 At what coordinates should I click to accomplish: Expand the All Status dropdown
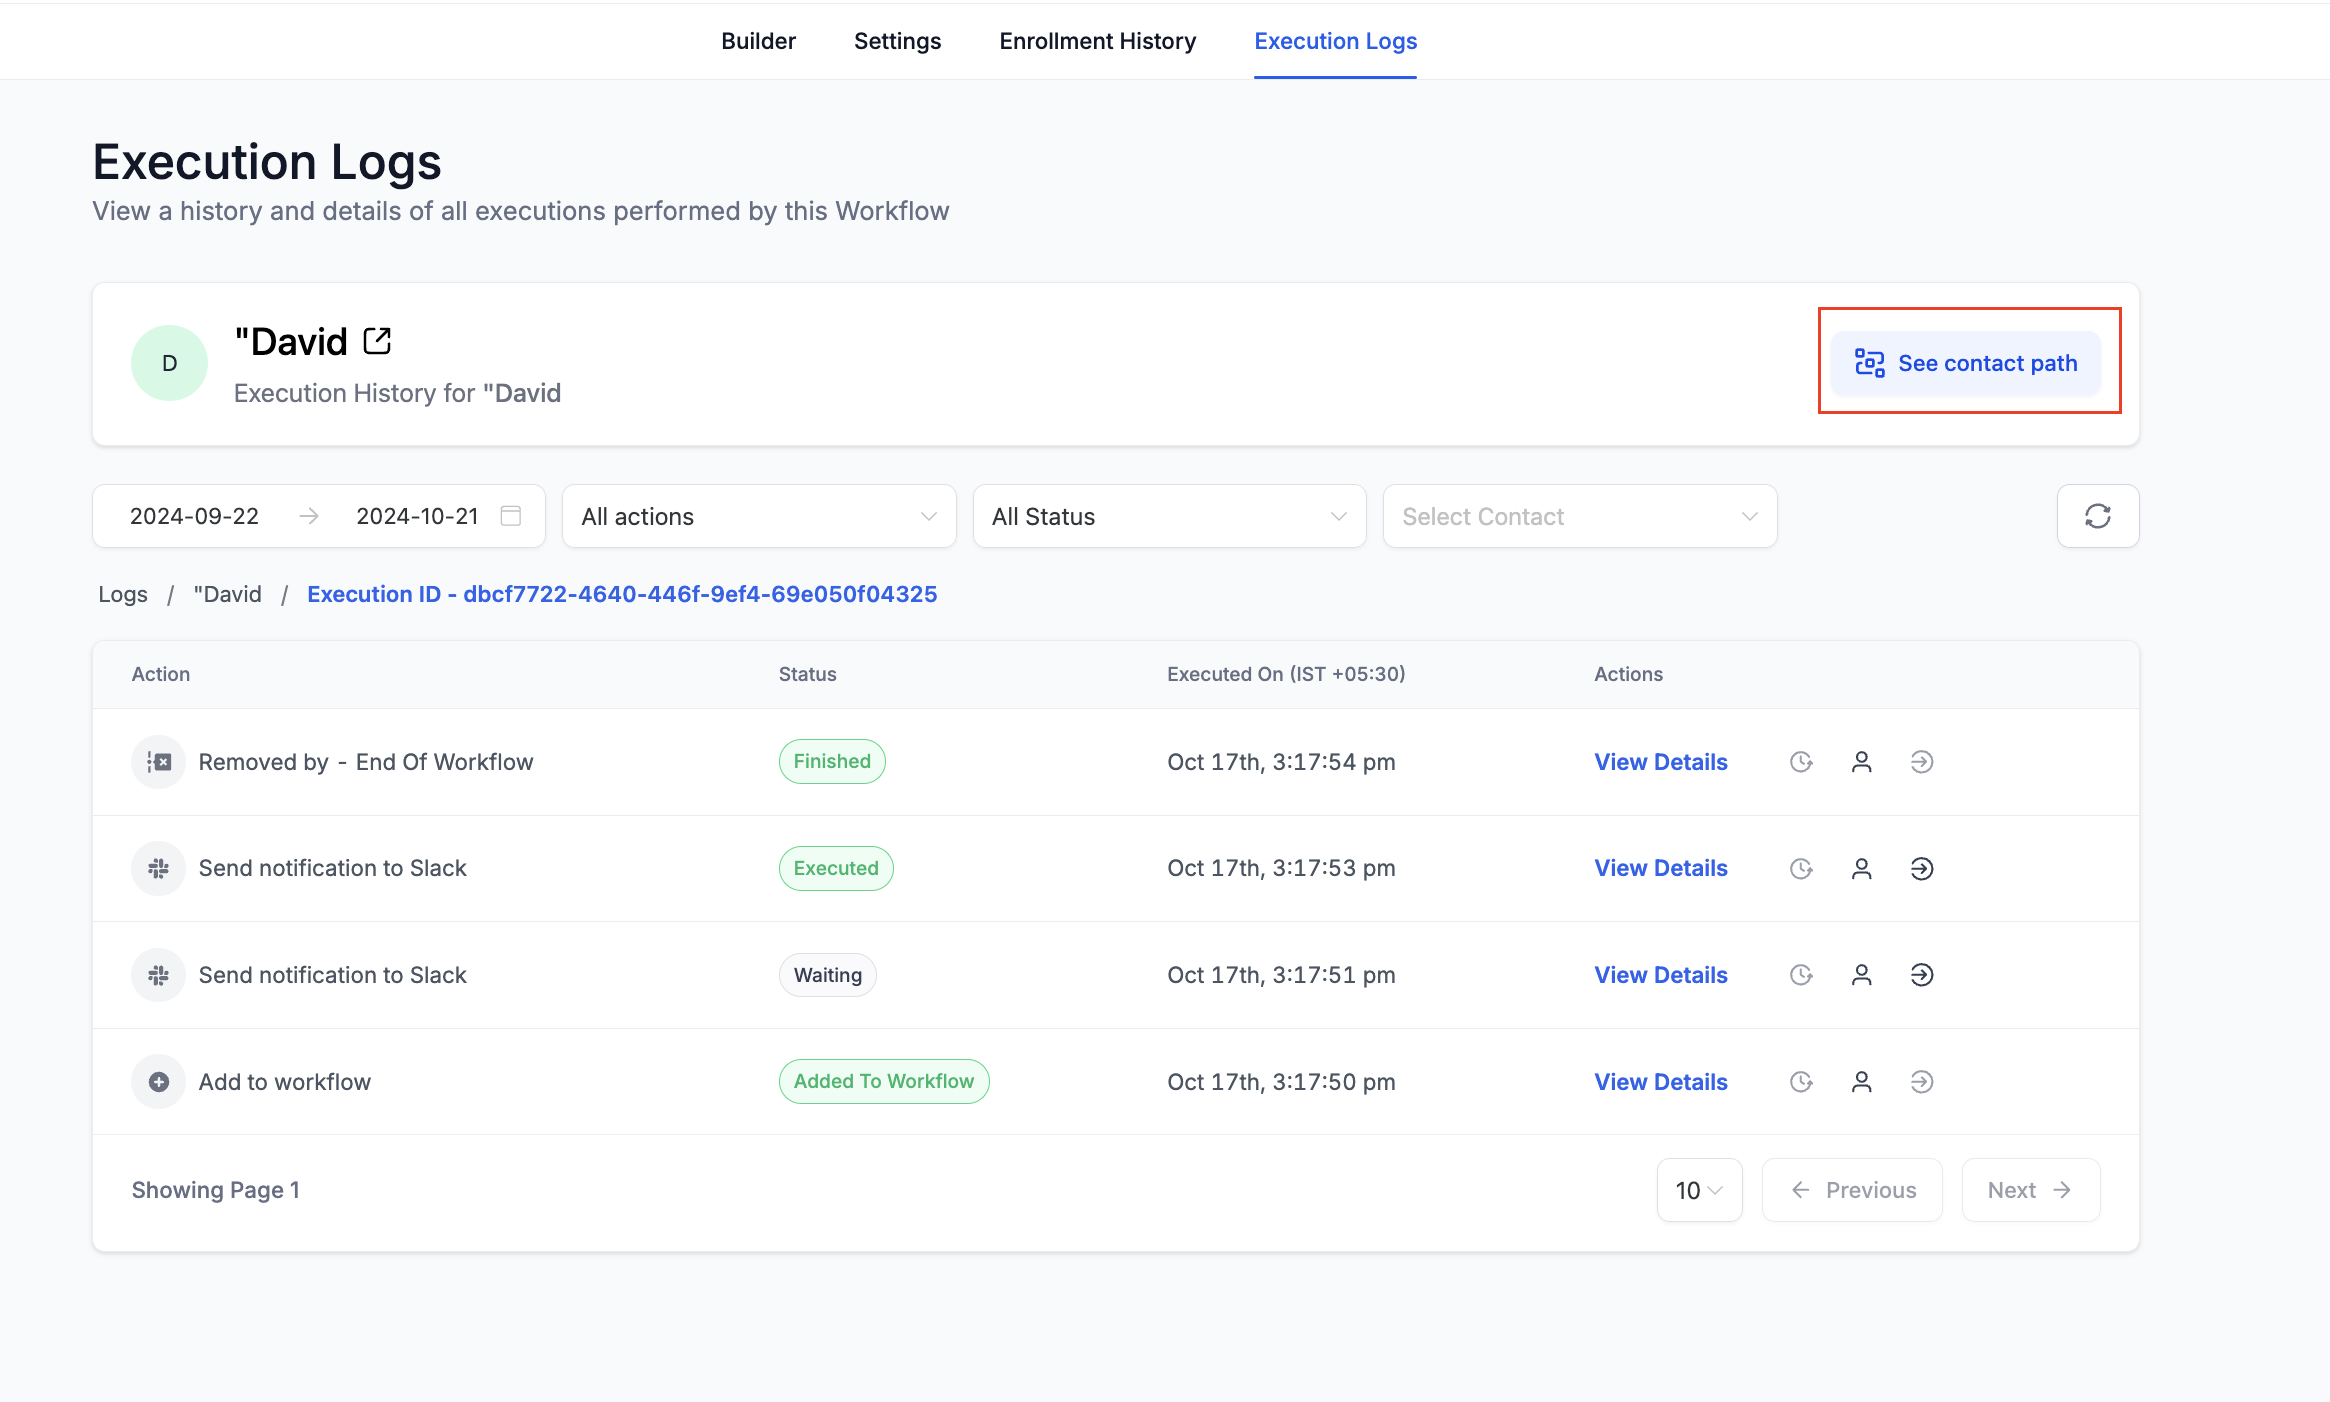pos(1169,516)
